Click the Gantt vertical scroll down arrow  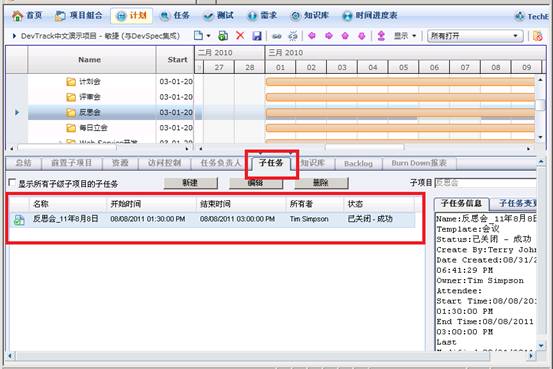[540, 137]
